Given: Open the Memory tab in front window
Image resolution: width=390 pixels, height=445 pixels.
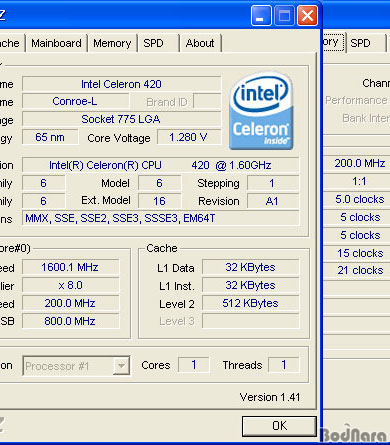Looking at the screenshot, I should [x=112, y=43].
